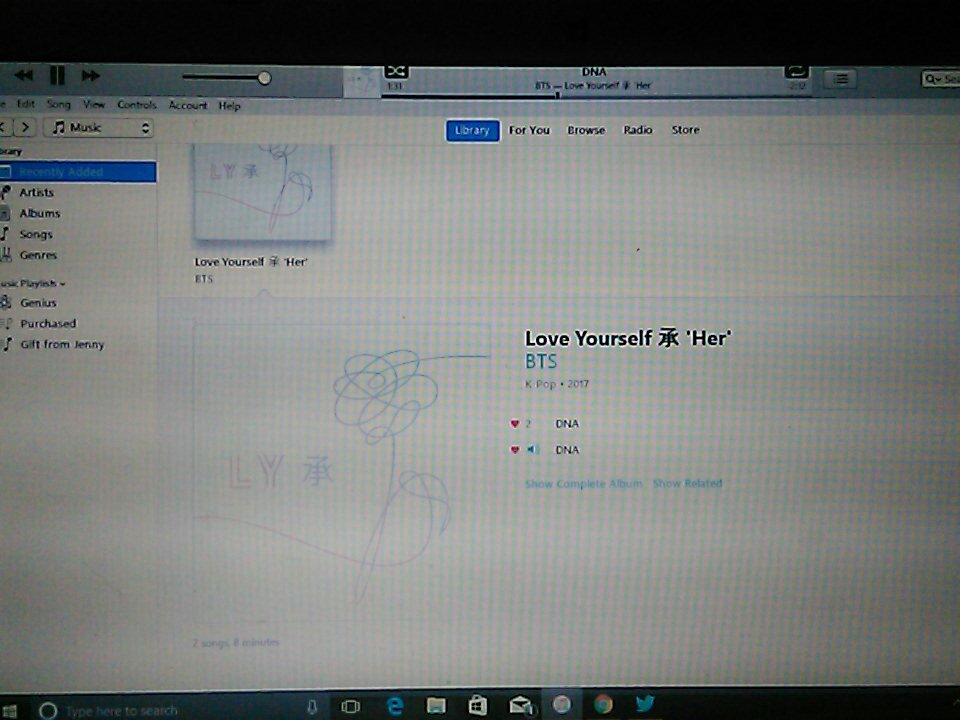Adjust the volume slider knob

point(264,78)
